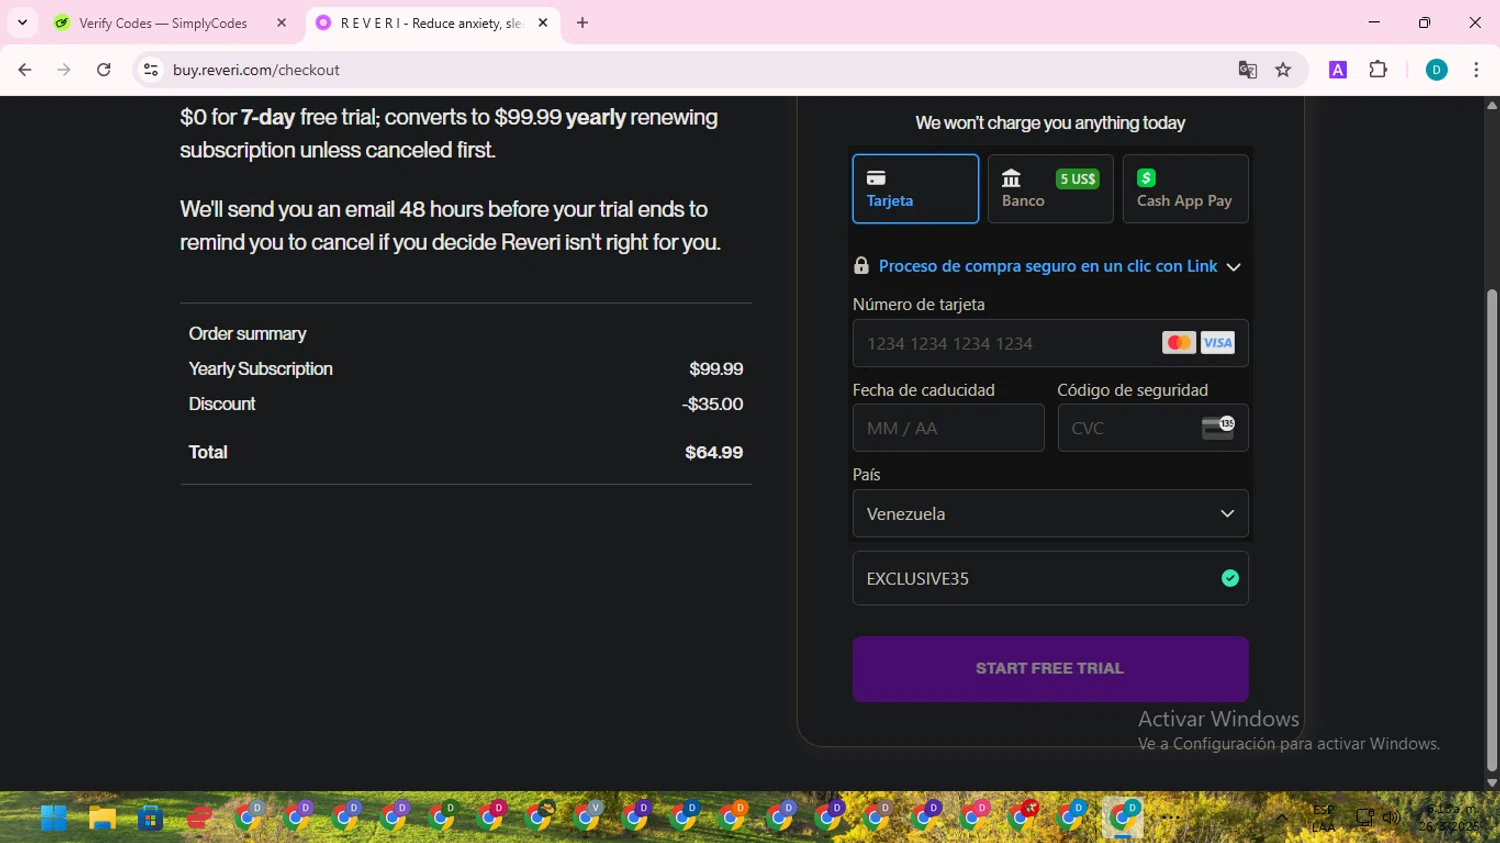View site information icon in address bar
Image resolution: width=1500 pixels, height=843 pixels.
(151, 70)
